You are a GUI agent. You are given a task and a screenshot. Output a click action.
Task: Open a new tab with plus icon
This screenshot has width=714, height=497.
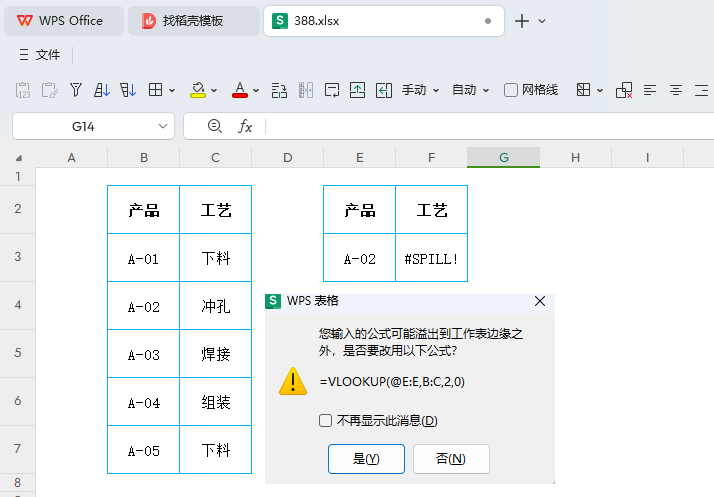[x=522, y=21]
